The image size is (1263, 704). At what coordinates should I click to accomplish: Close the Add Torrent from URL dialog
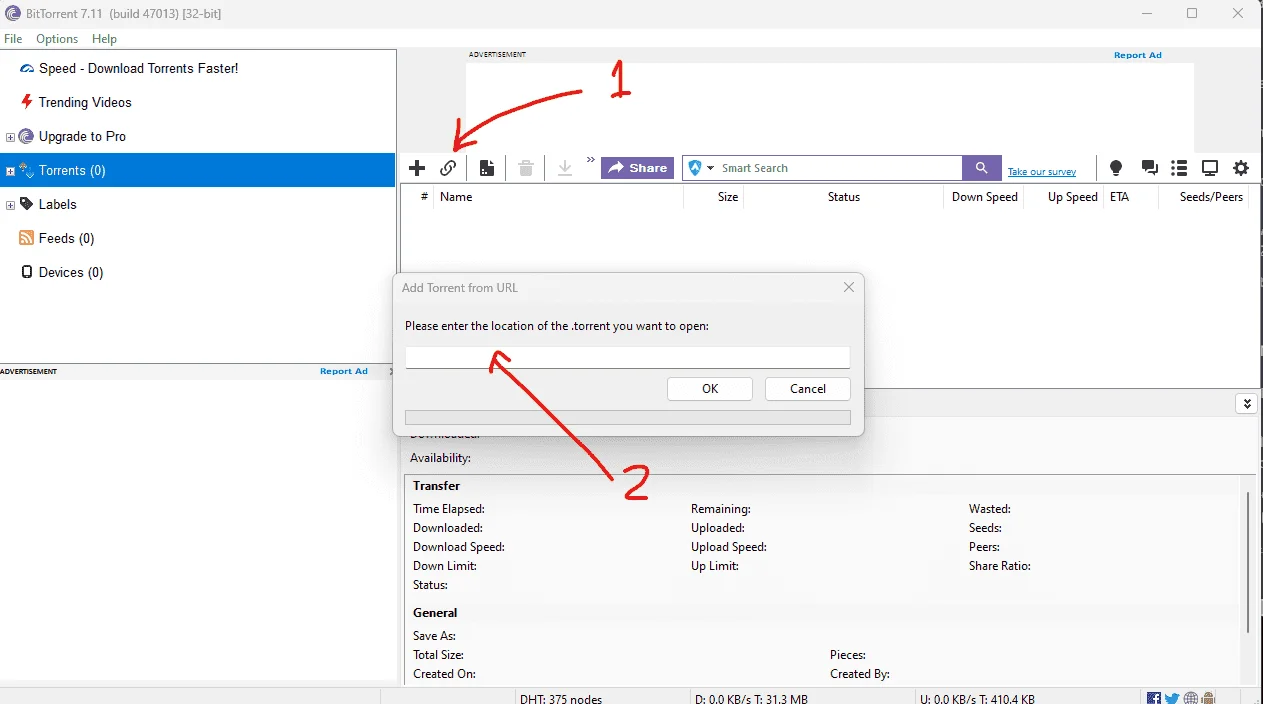point(848,287)
